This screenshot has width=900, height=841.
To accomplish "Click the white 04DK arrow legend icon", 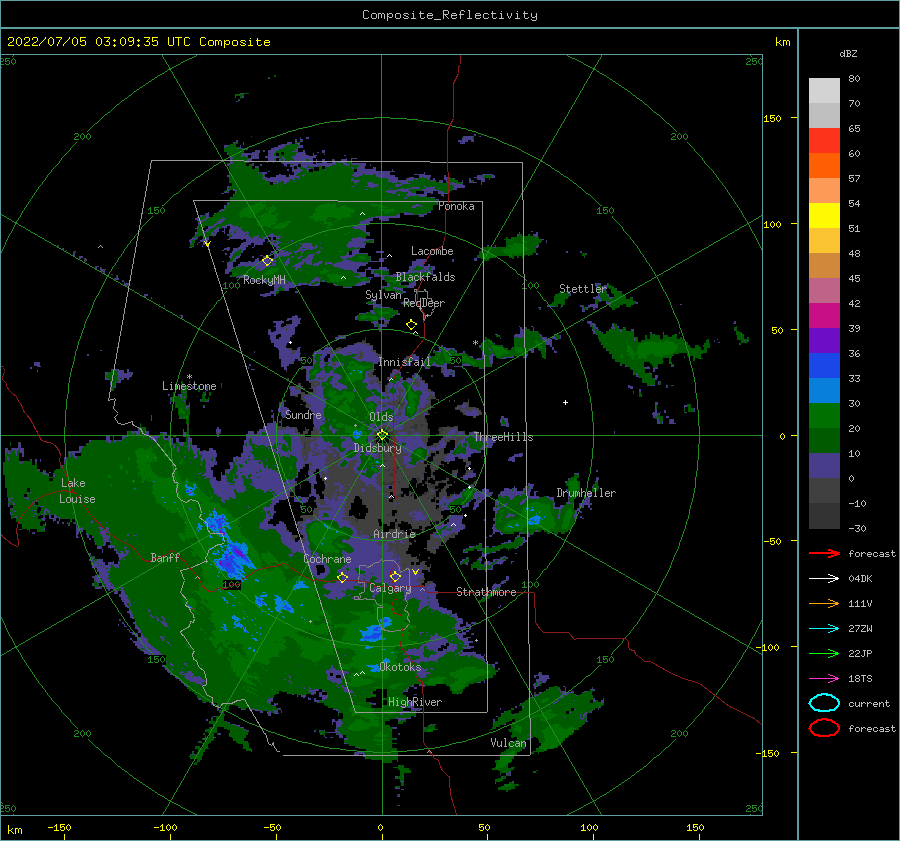I will (824, 578).
